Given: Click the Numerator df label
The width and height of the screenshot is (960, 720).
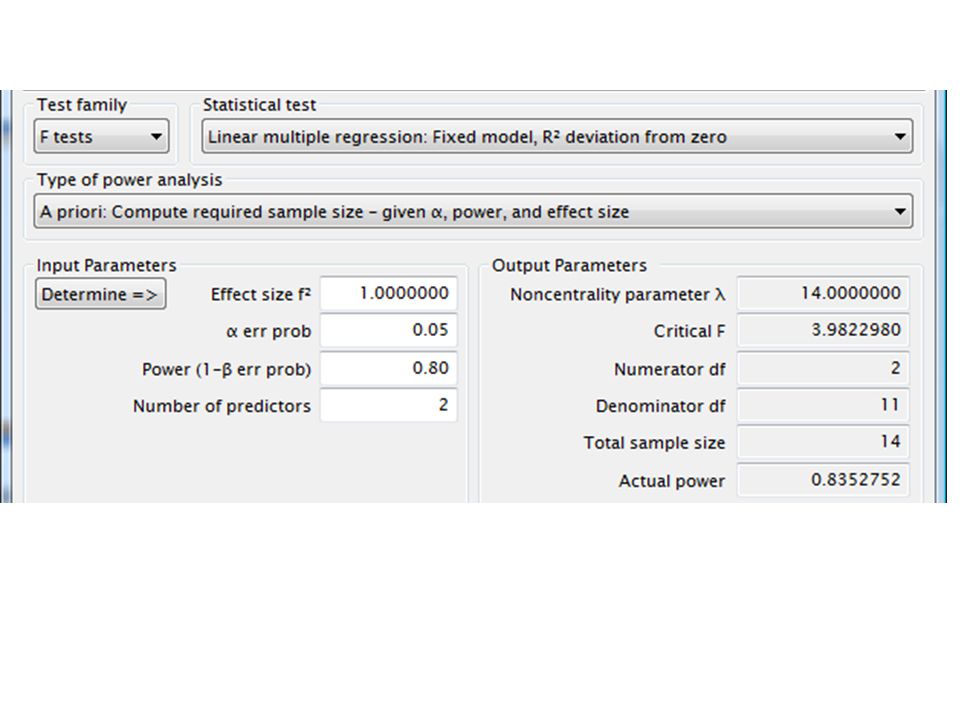Looking at the screenshot, I should (x=670, y=369).
